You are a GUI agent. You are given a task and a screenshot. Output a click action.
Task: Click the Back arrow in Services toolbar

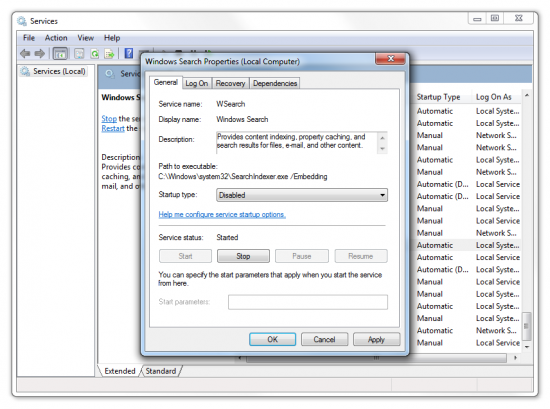tap(25, 54)
